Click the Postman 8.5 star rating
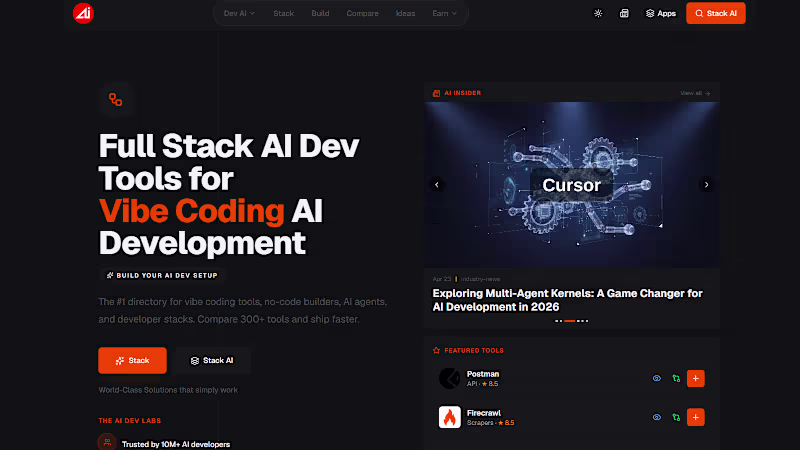800x450 pixels. (x=490, y=384)
